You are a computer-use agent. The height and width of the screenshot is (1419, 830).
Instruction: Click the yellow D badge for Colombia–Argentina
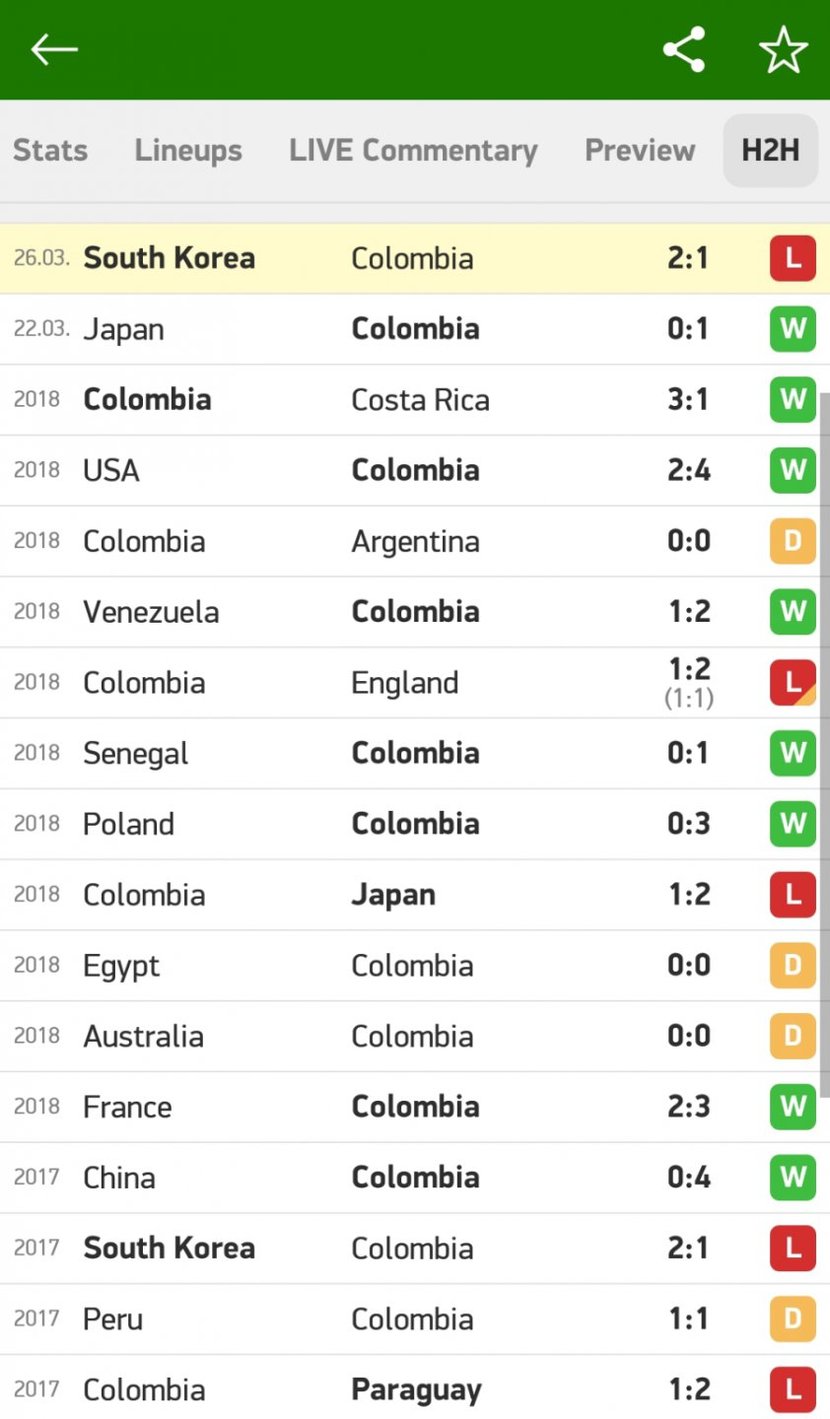click(793, 541)
